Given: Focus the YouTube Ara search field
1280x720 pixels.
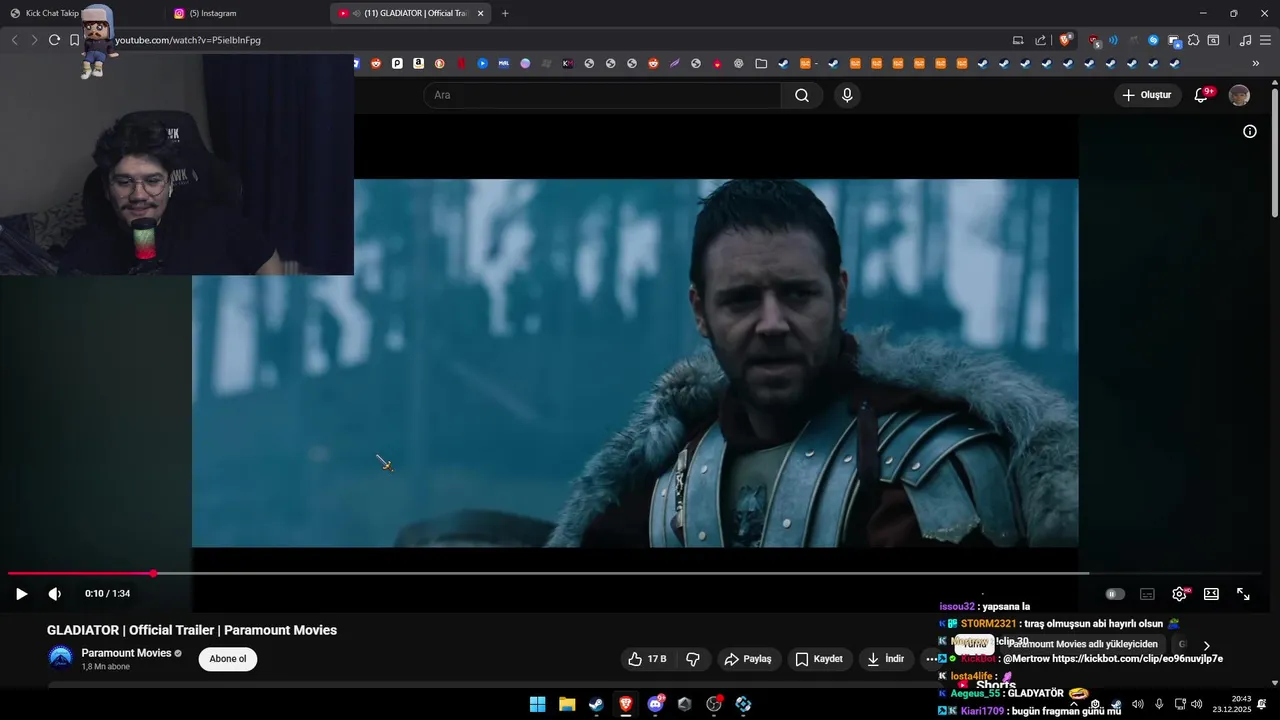Looking at the screenshot, I should (x=603, y=95).
